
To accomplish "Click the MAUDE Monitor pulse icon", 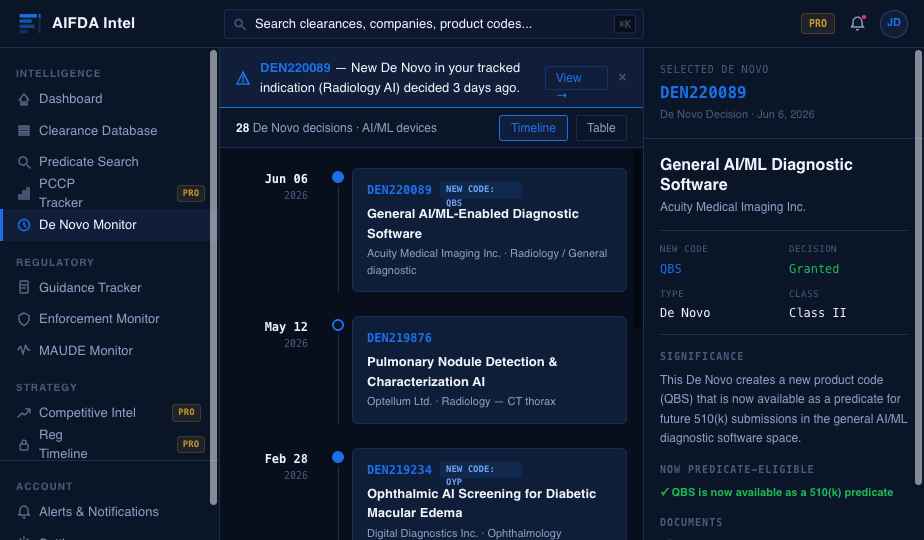I will 24,350.
